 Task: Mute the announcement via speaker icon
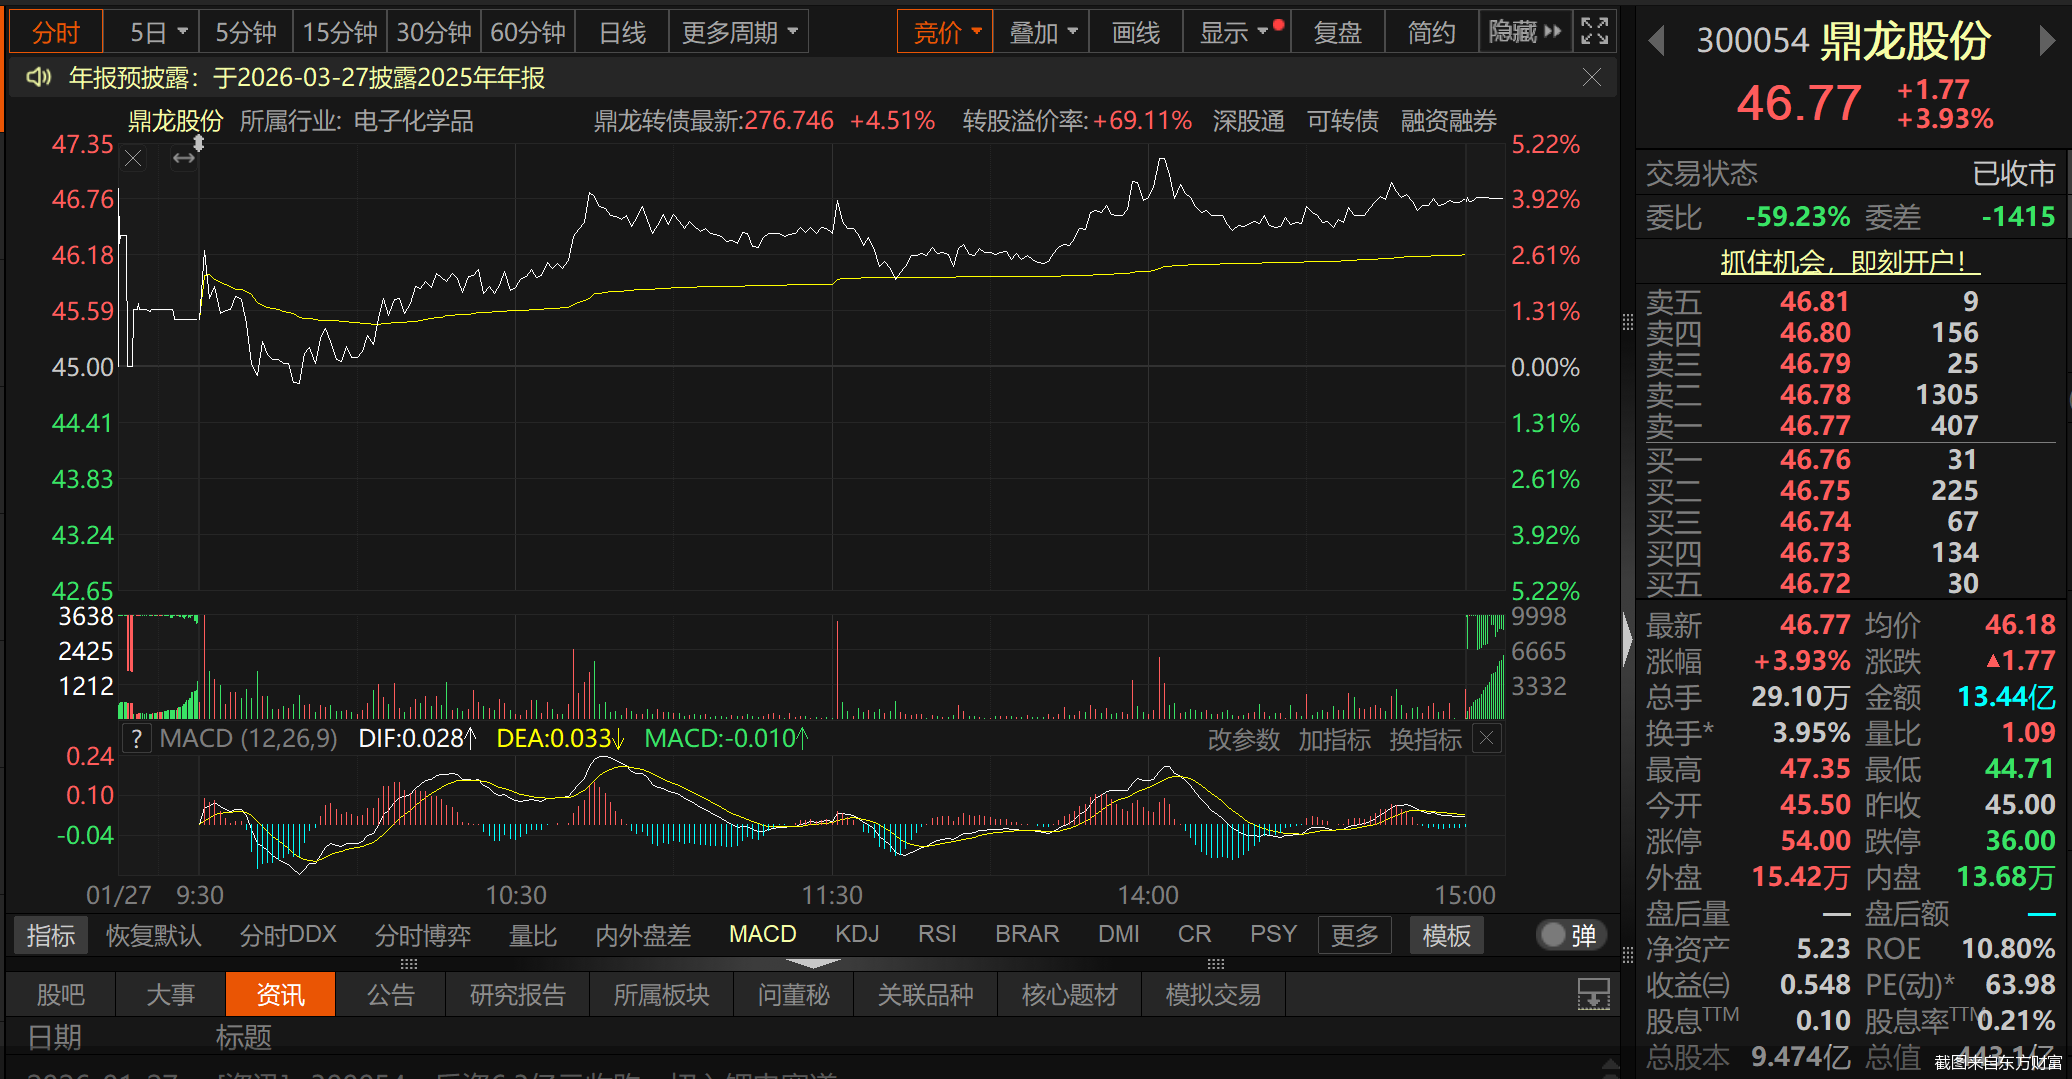(x=38, y=77)
